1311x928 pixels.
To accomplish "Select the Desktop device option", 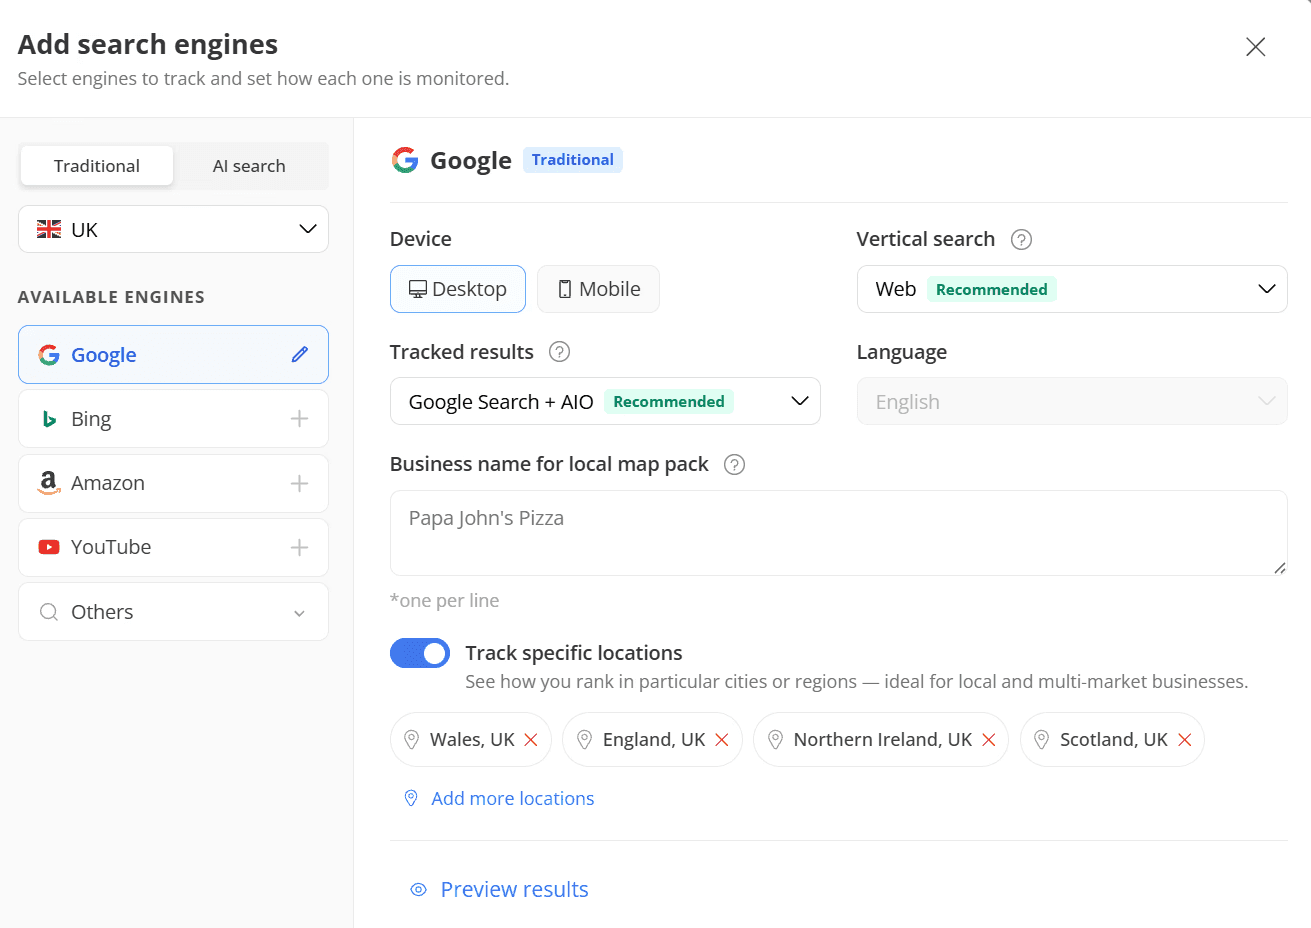I will (x=458, y=289).
